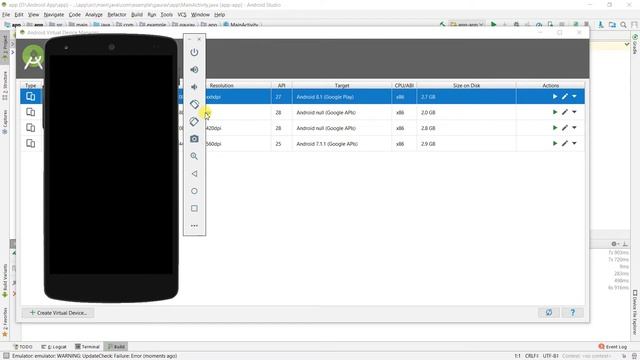Sort devices by Target column header

pos(342,85)
